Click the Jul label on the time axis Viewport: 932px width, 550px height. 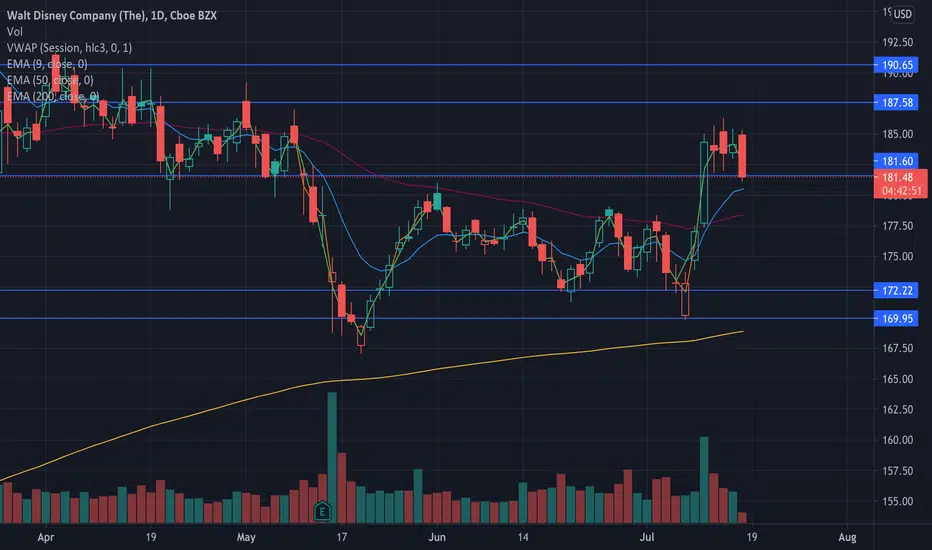pyautogui.click(x=647, y=537)
